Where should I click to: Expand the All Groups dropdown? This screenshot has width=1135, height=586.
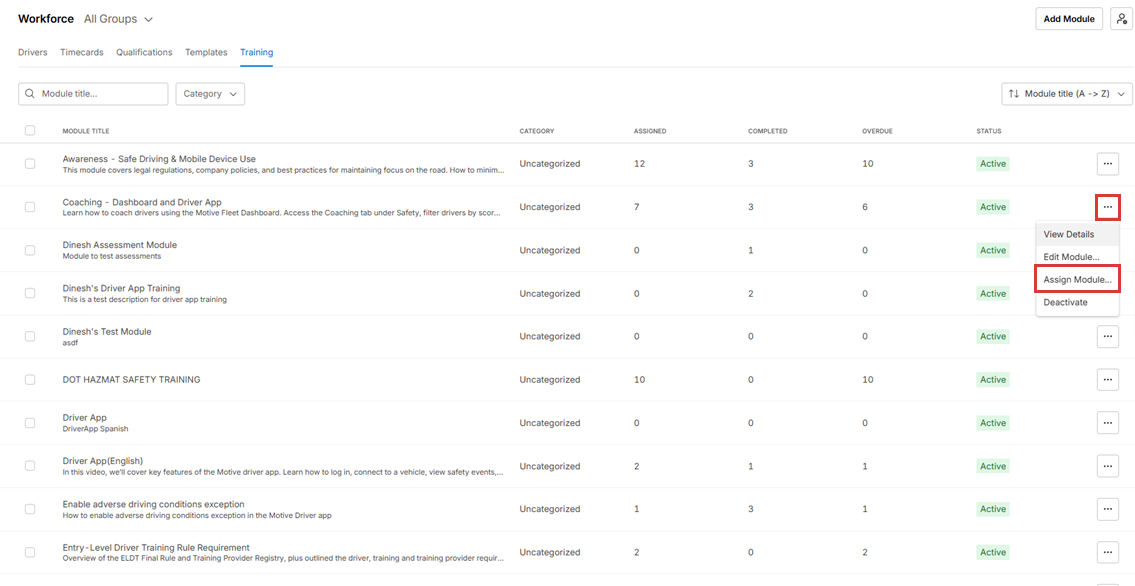118,19
